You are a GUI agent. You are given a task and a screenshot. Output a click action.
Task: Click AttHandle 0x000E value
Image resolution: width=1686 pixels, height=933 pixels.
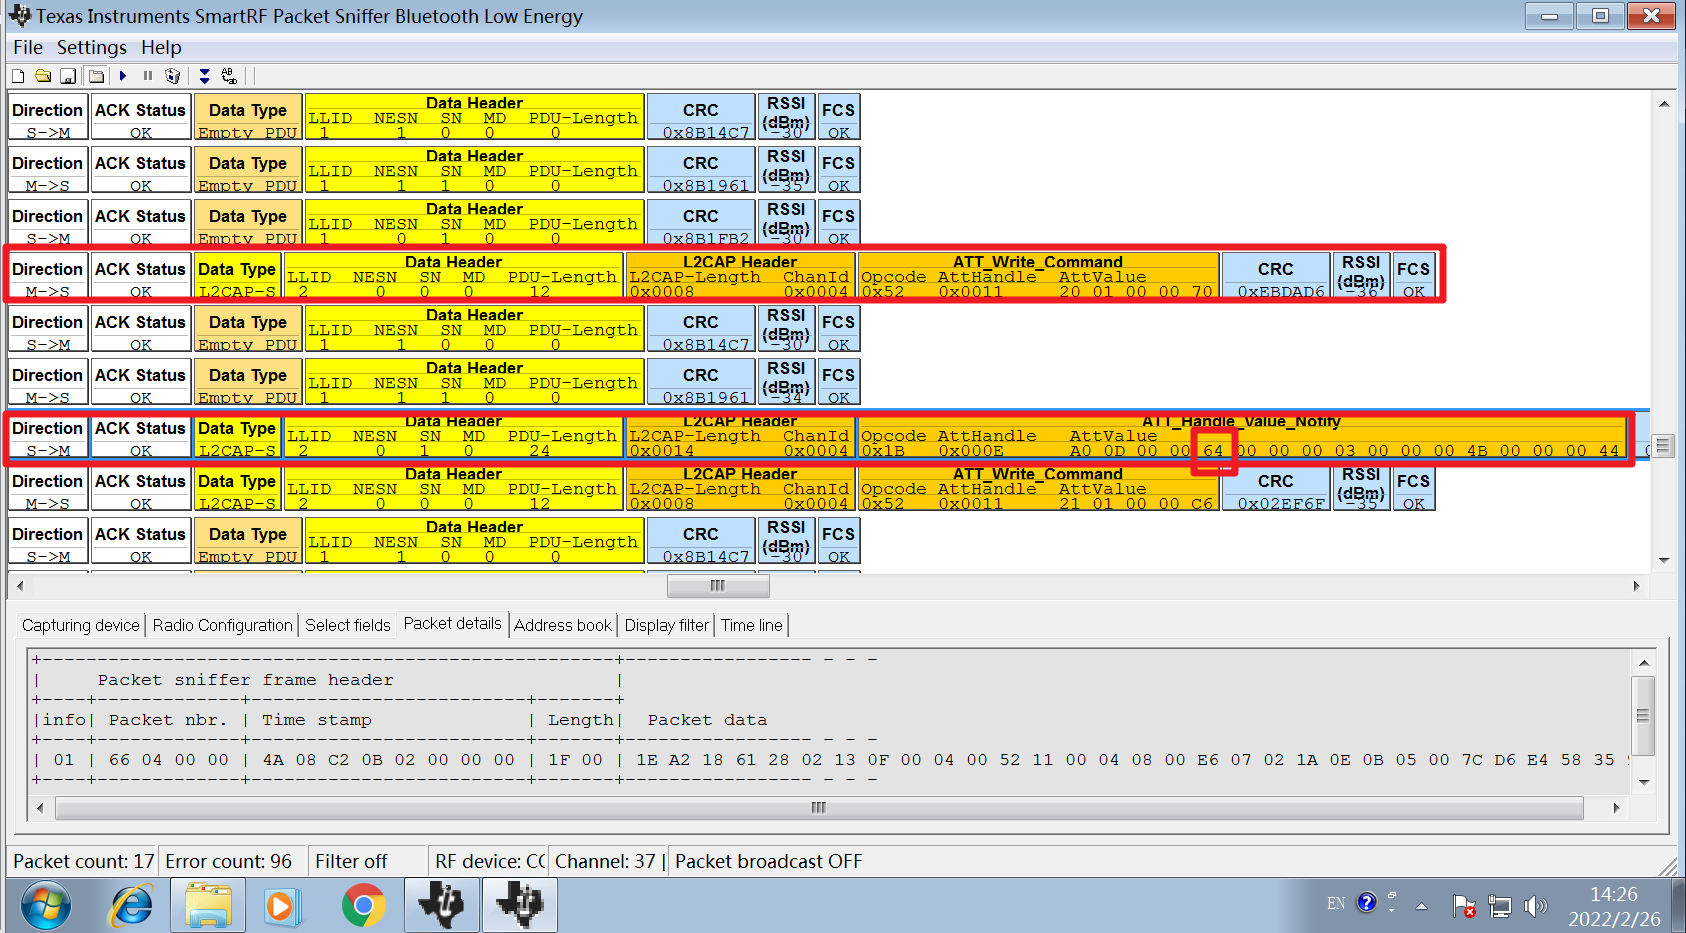point(971,451)
